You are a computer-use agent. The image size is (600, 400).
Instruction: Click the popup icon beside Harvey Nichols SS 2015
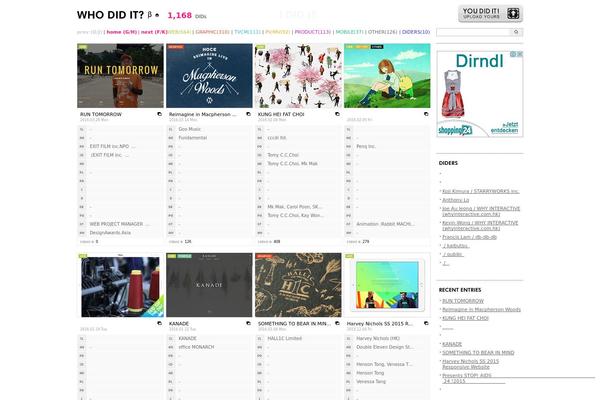[426, 323]
